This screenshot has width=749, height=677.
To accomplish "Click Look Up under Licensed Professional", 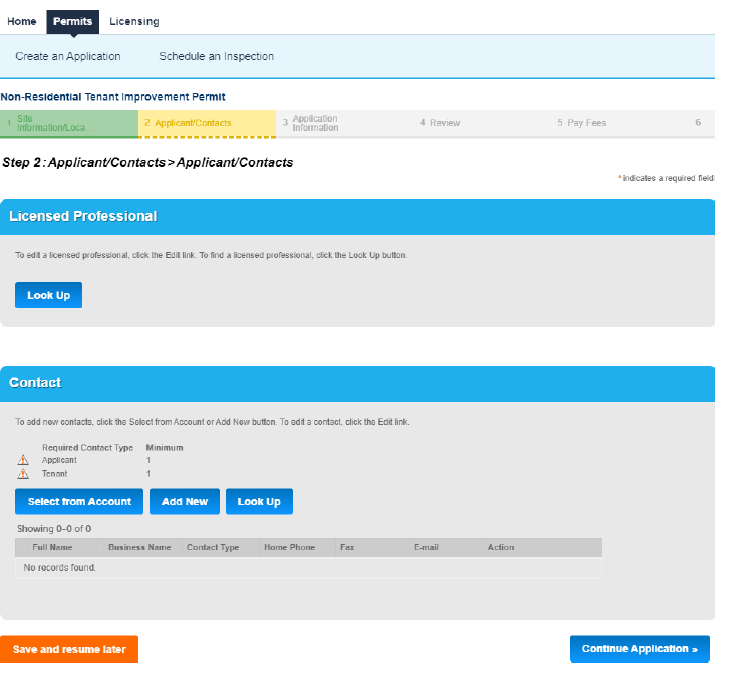I will [48, 295].
